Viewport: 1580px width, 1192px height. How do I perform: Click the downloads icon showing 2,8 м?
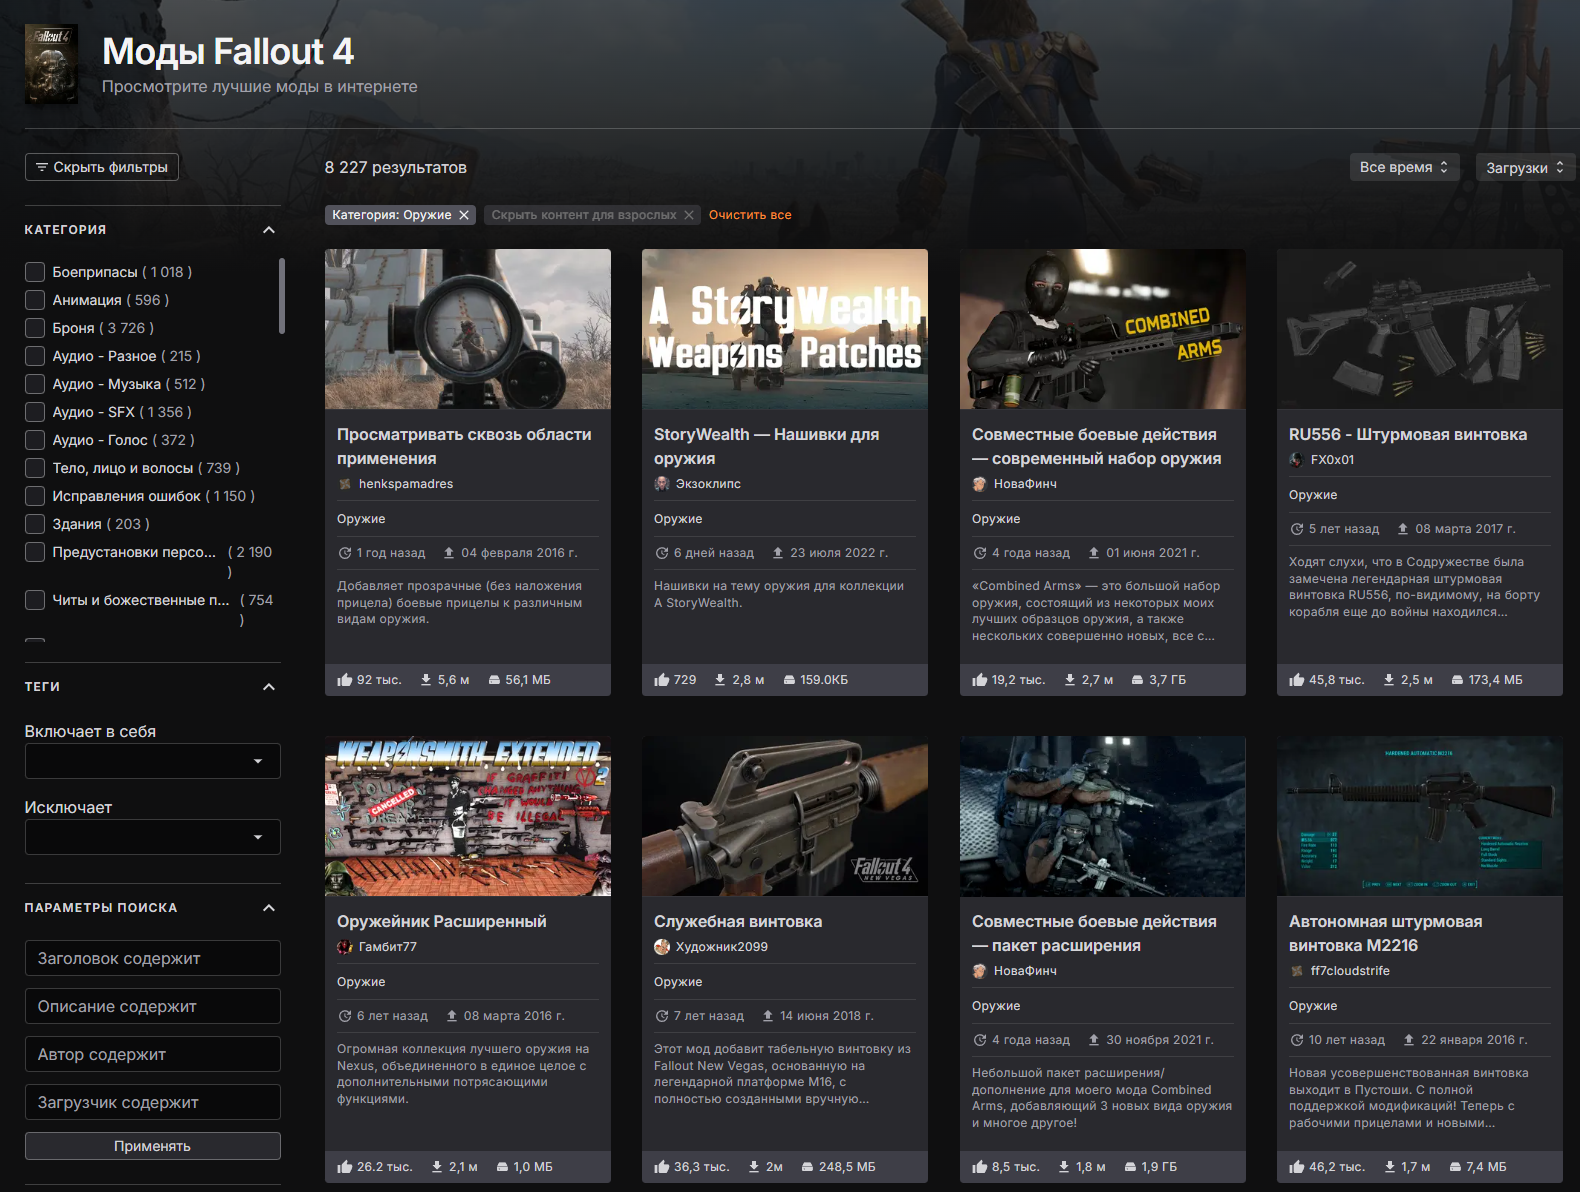point(720,680)
